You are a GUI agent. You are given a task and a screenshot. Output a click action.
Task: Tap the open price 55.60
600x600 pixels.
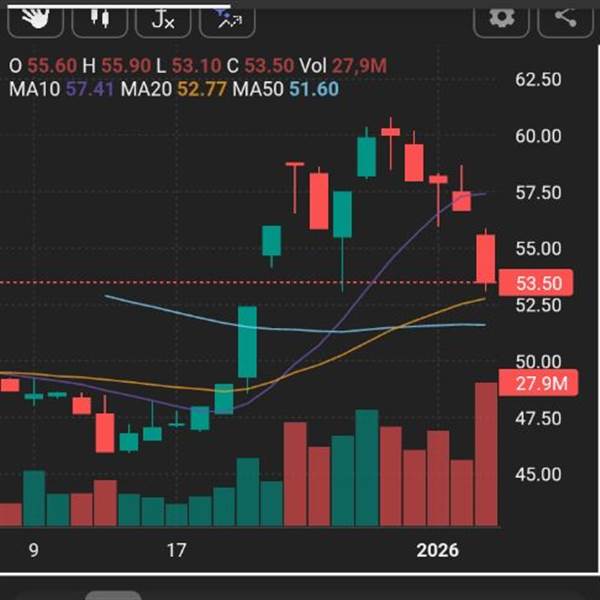pos(52,66)
